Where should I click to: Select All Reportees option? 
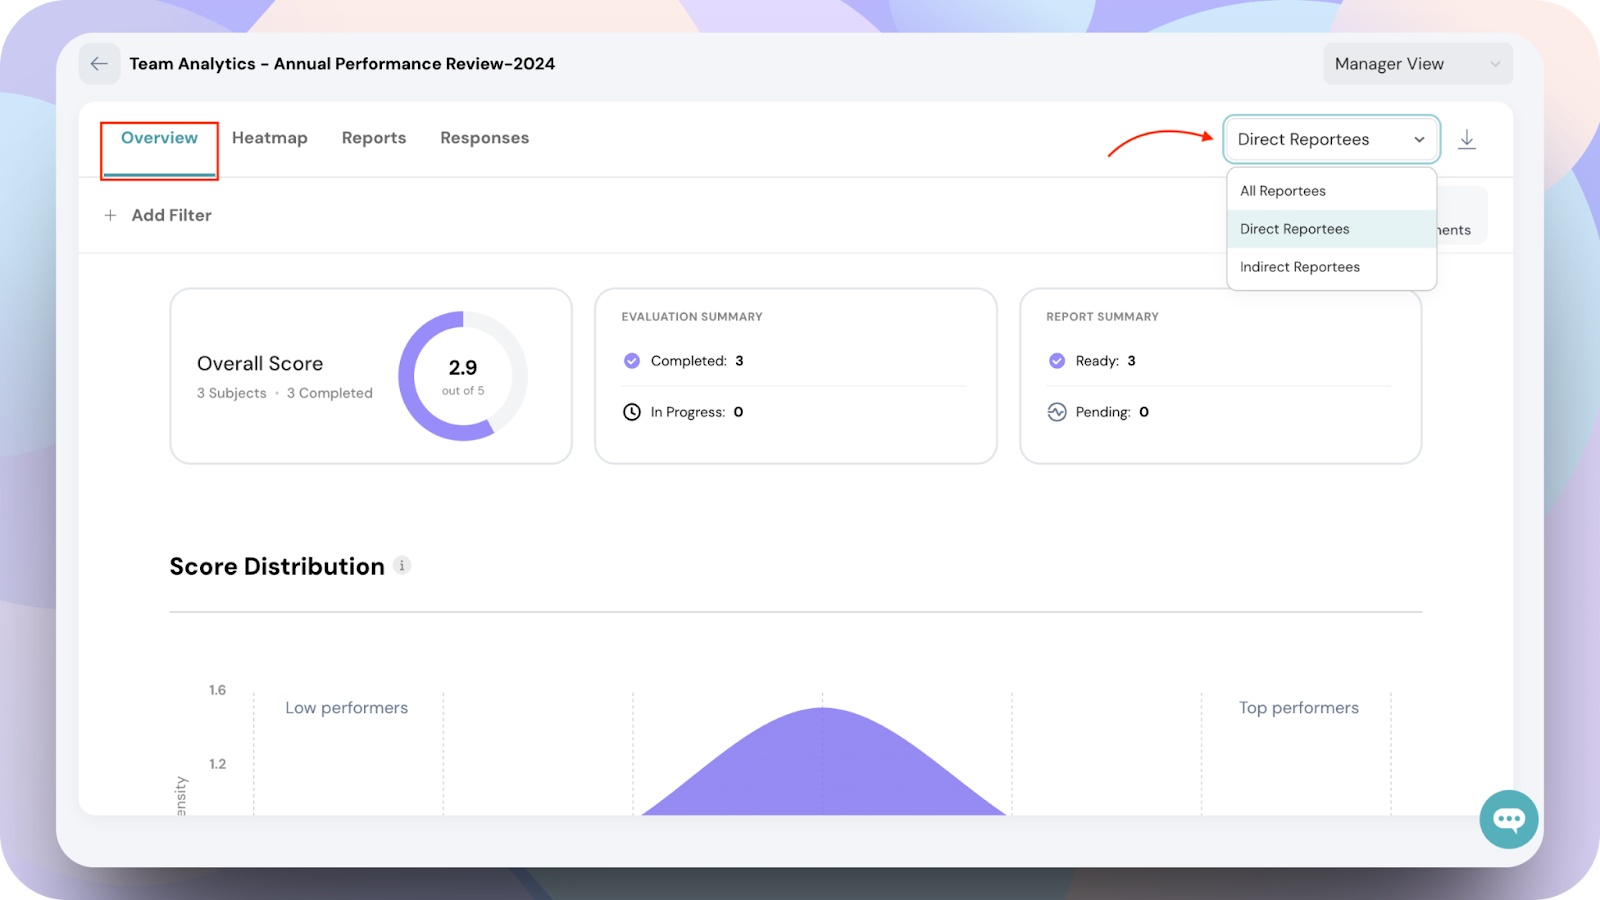[1331, 191]
